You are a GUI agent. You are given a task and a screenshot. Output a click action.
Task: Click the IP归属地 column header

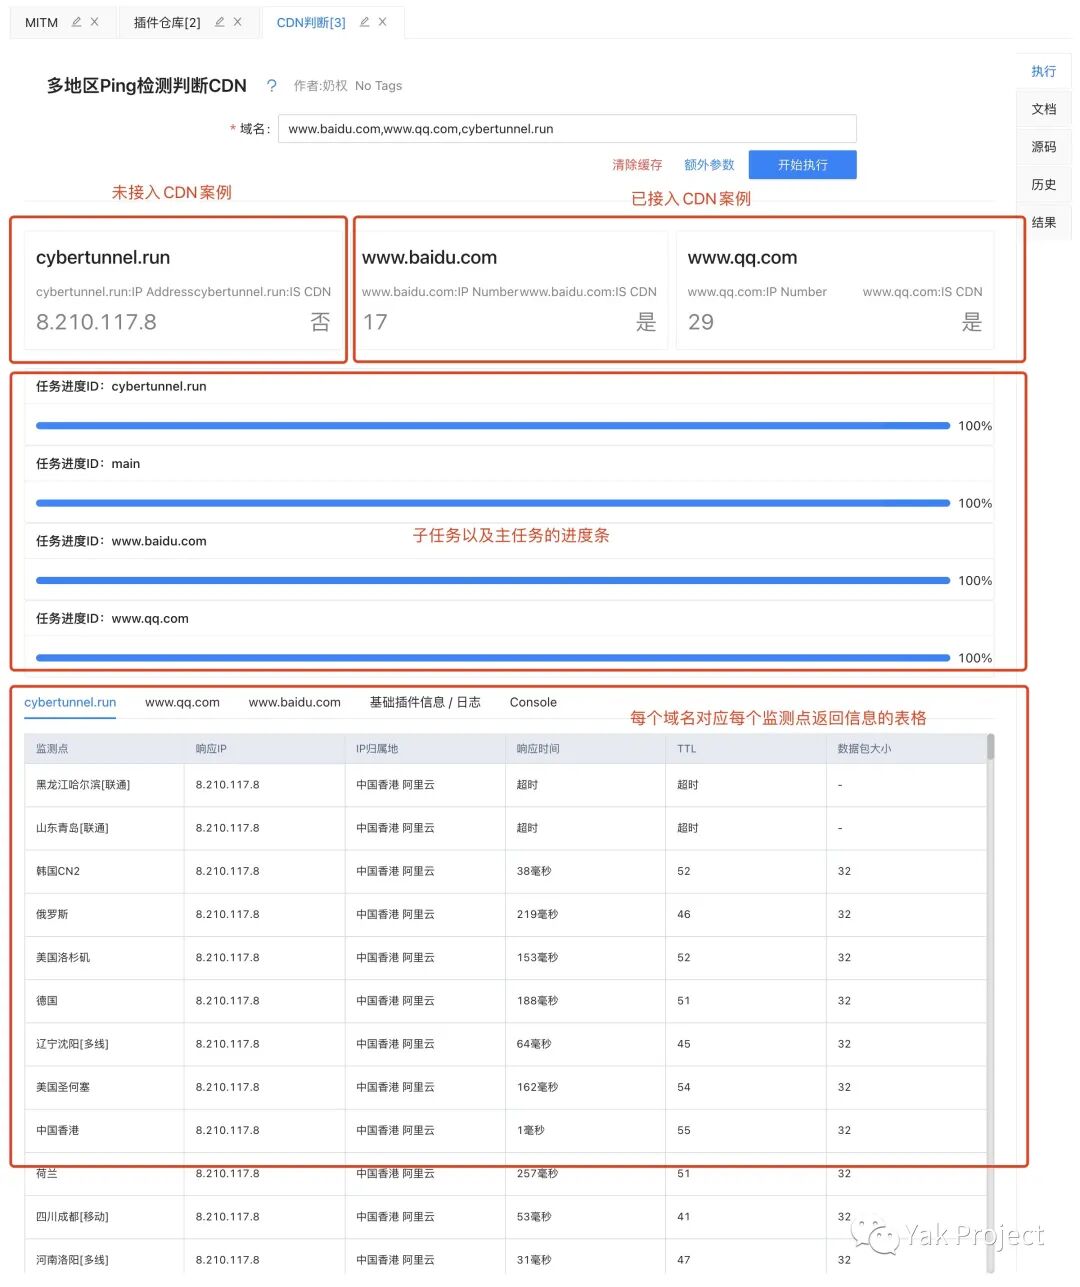[x=425, y=749]
